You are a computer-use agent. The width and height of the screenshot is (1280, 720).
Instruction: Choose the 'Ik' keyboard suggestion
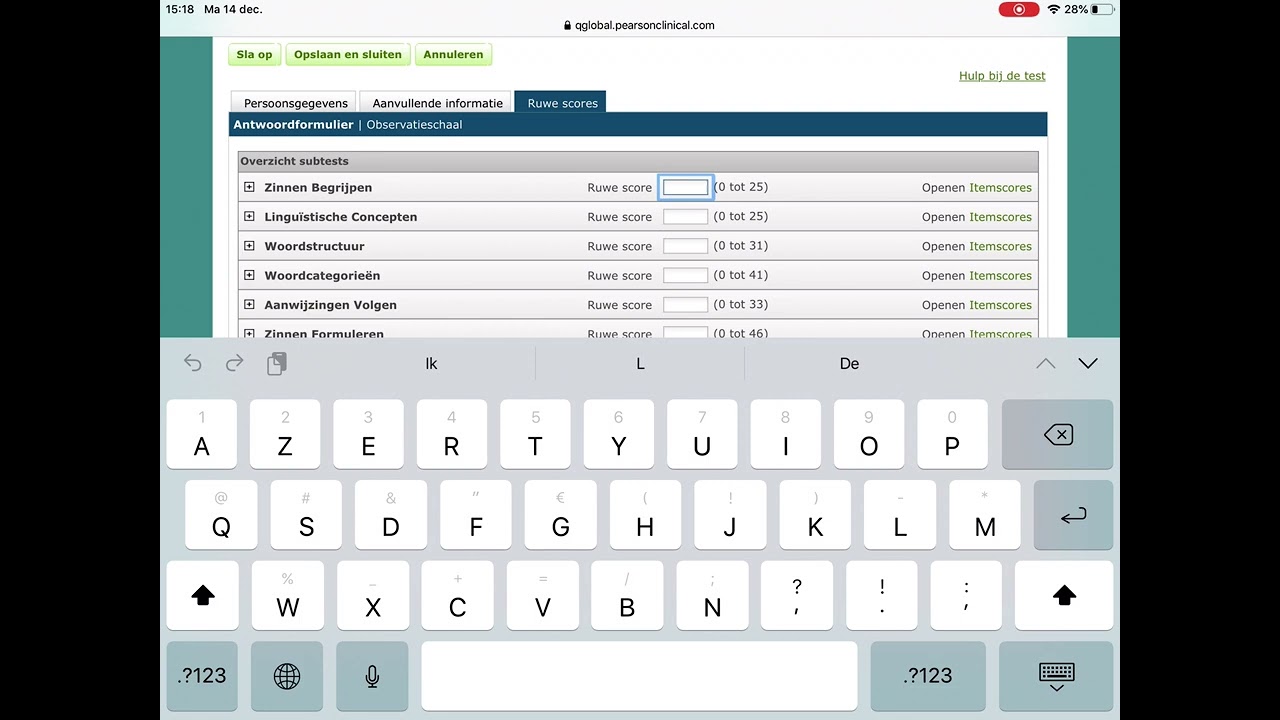[x=431, y=364]
